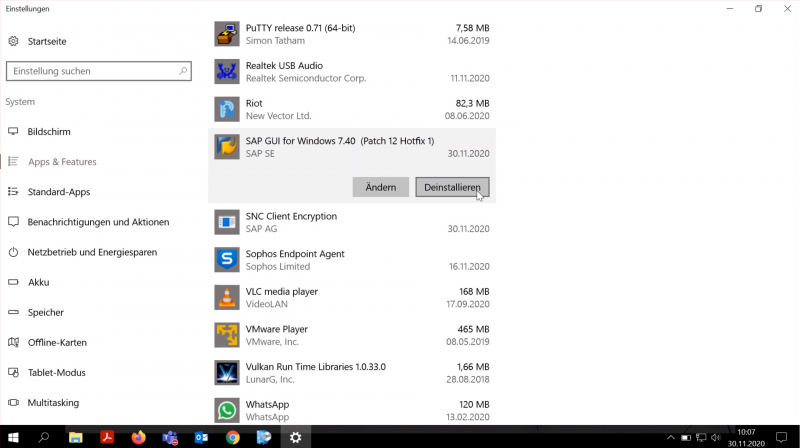Screen dimensions: 800x448
Task: Click the Realtek USB Audio app icon
Action: [x=227, y=72]
